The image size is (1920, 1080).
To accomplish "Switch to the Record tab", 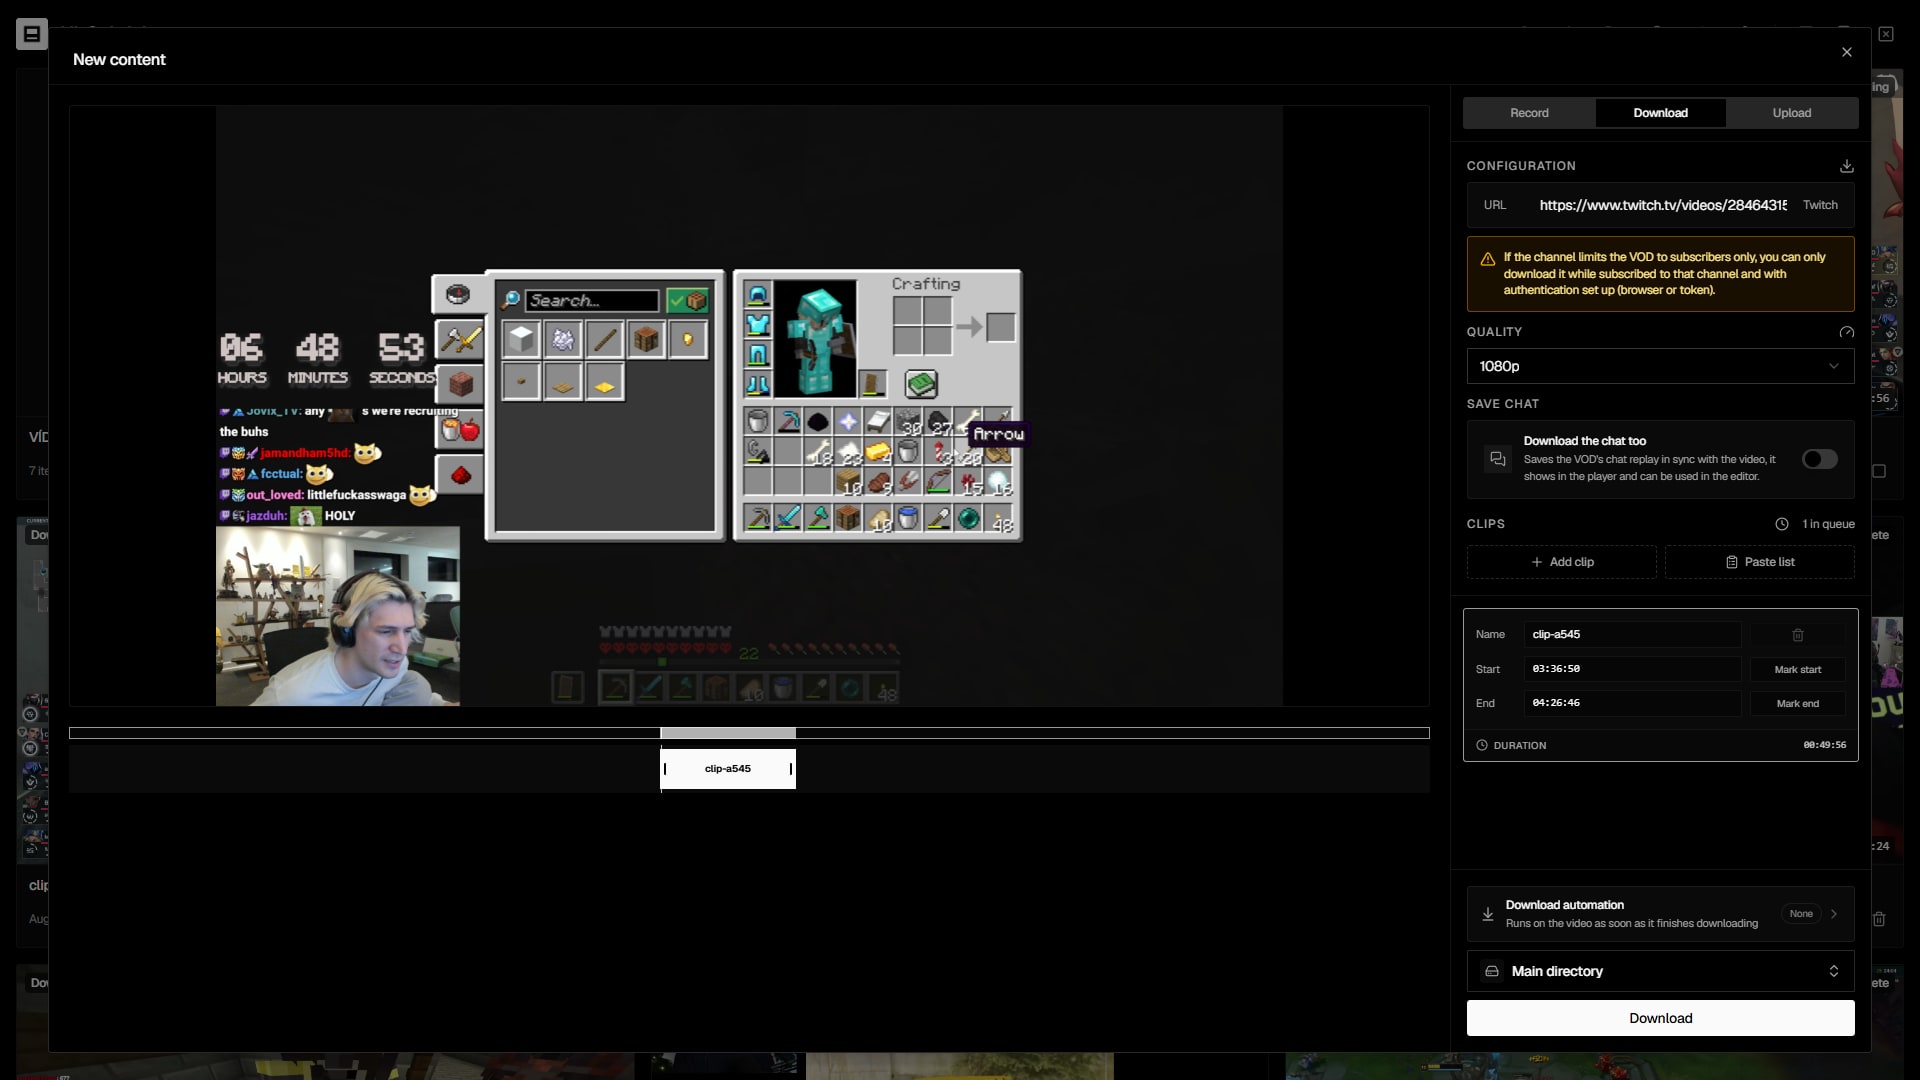I will tap(1529, 113).
